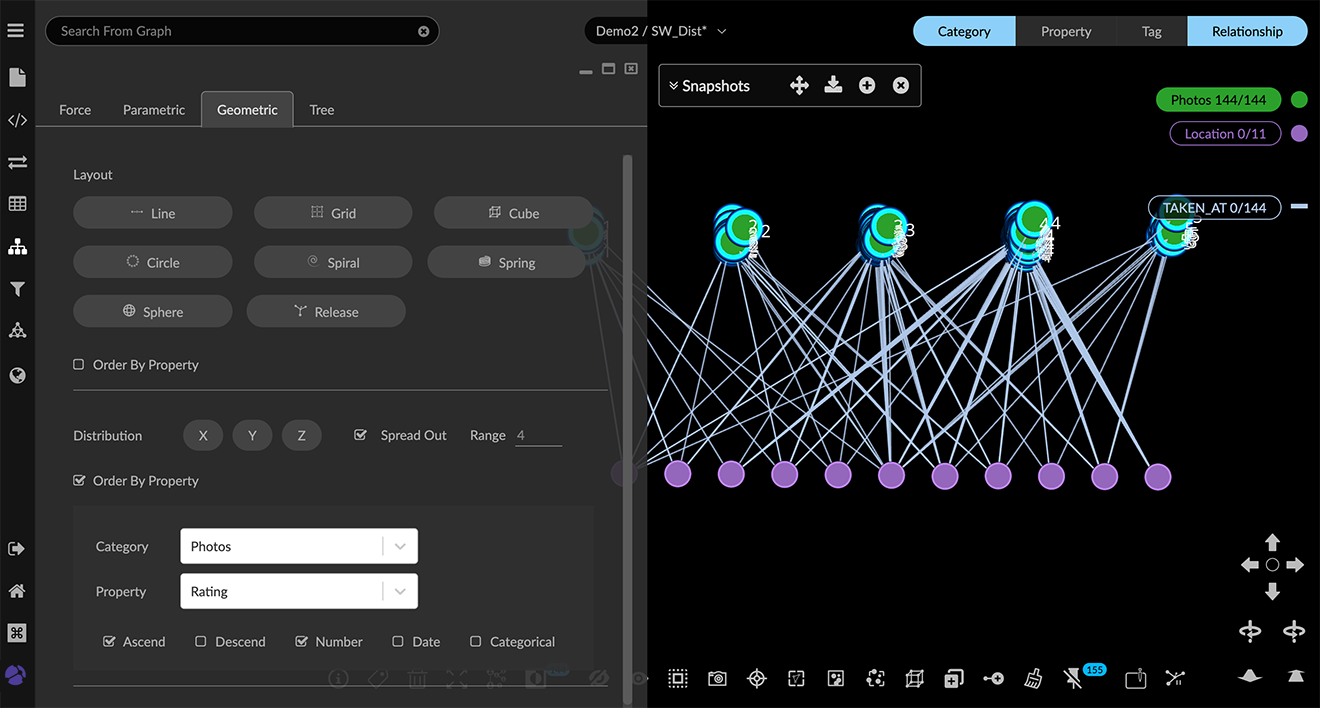The image size is (1320, 708).
Task: Click the broom clear icon in bottom toolbar
Action: point(1034,679)
